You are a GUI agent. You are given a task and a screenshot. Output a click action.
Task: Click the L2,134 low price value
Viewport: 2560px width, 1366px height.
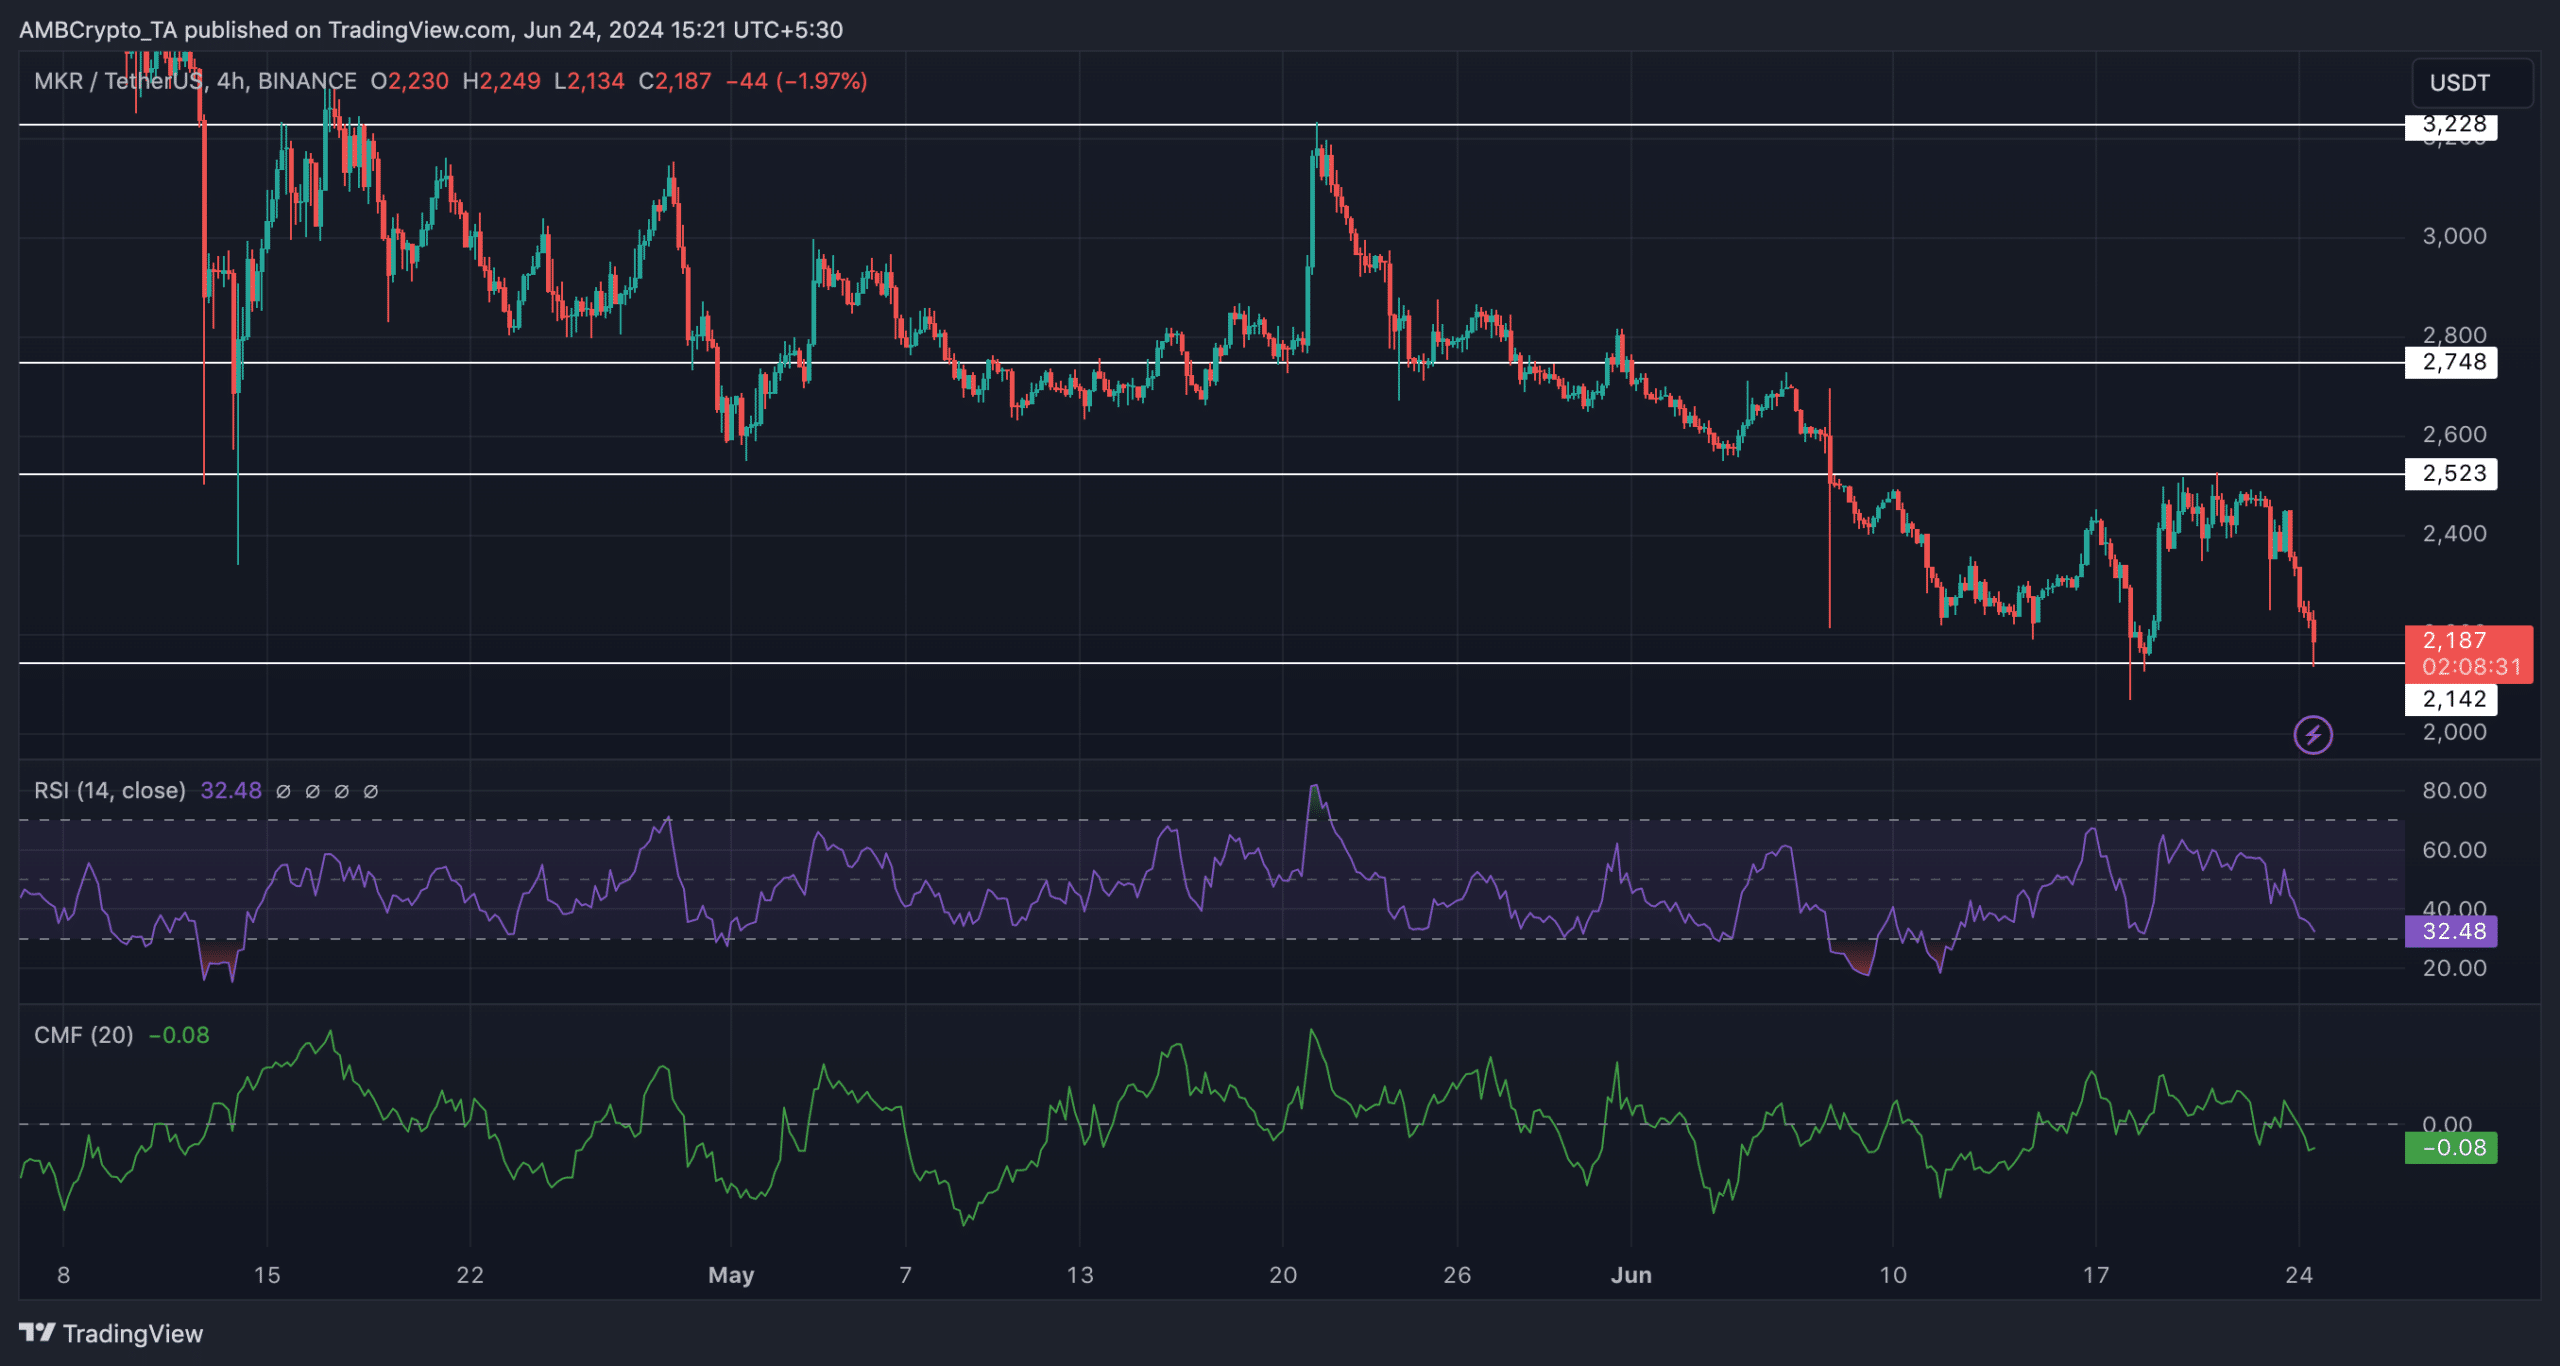click(x=590, y=81)
